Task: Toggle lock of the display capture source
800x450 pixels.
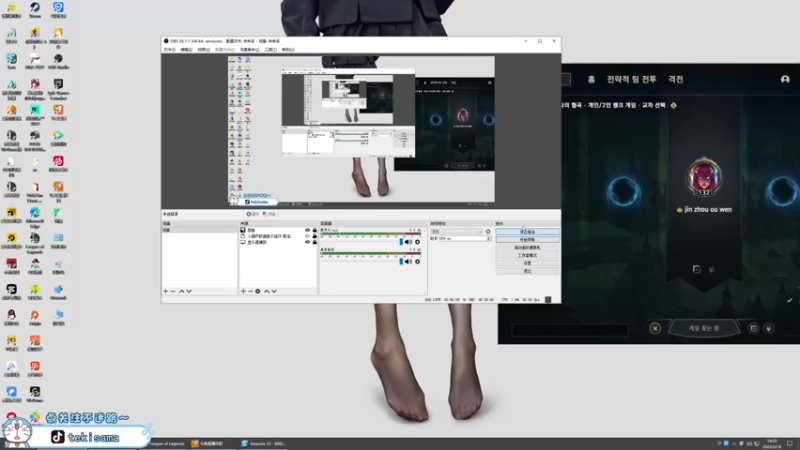Action: tap(314, 242)
